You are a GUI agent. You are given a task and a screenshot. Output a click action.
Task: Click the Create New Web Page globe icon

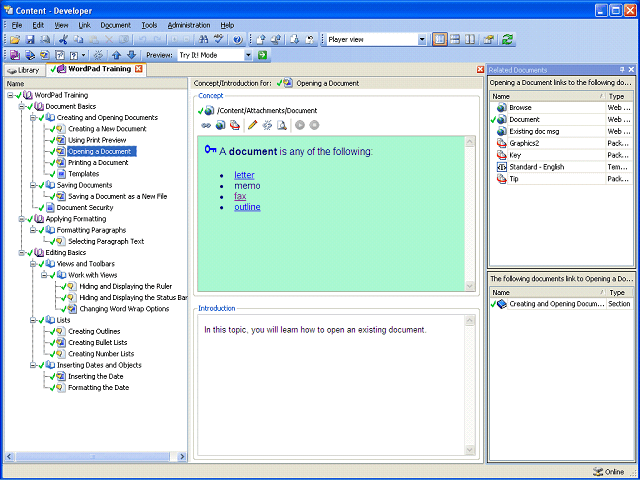[220, 125]
